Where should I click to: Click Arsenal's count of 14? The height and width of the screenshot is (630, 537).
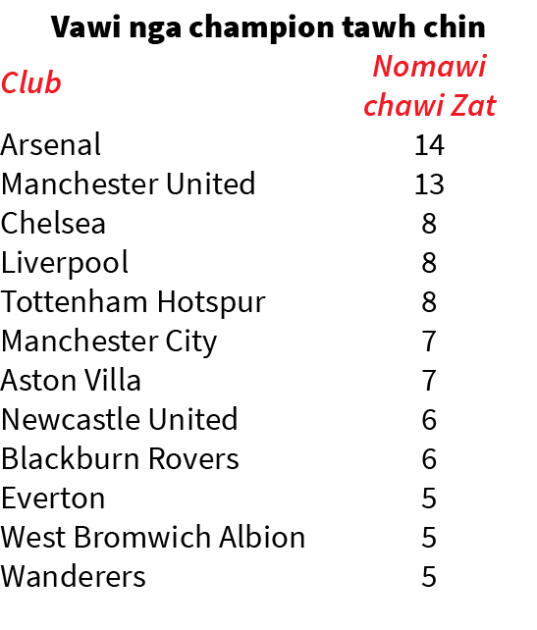[x=429, y=145]
